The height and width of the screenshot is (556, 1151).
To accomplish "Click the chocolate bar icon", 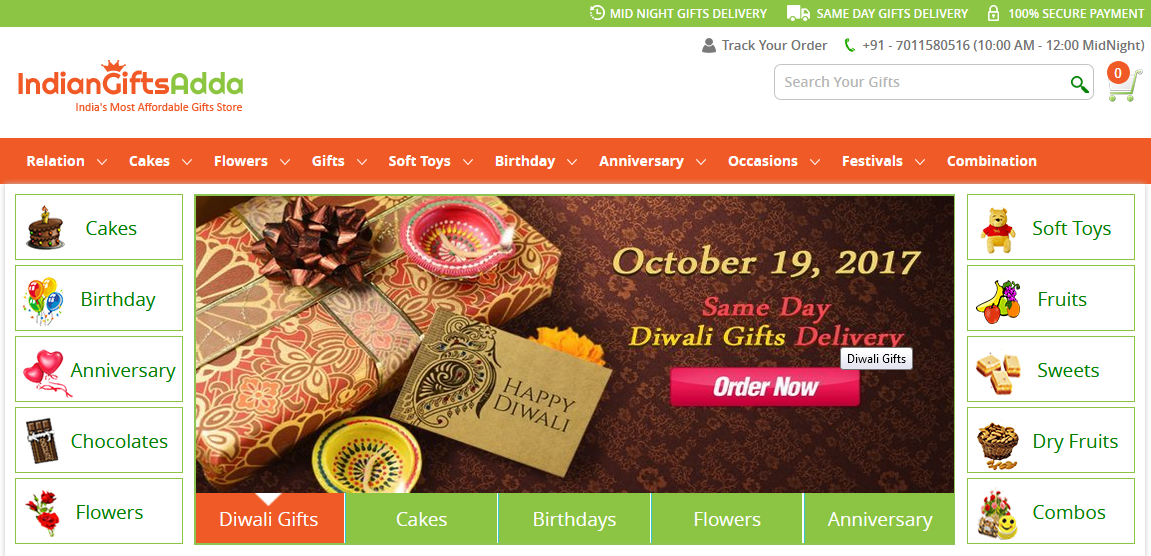I will [41, 441].
